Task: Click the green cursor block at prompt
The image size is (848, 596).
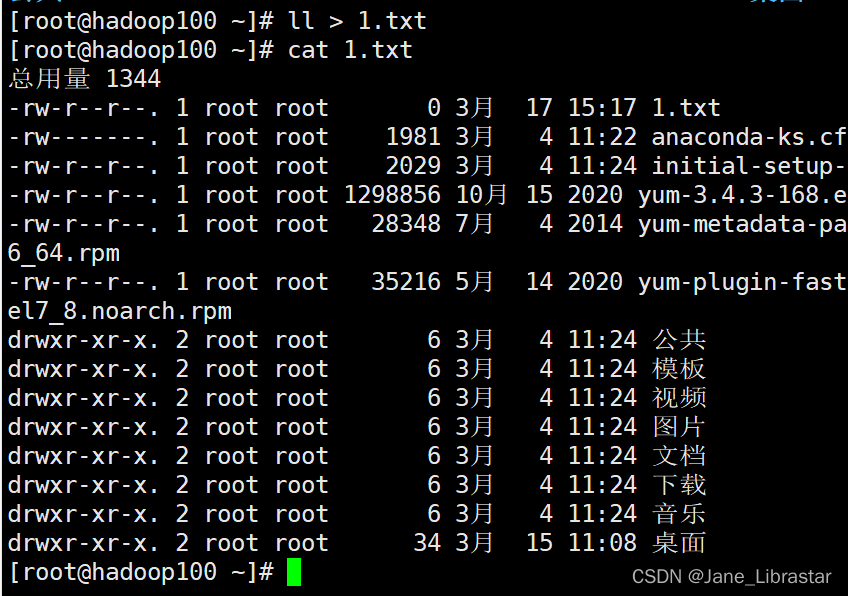Action: pyautogui.click(x=294, y=572)
